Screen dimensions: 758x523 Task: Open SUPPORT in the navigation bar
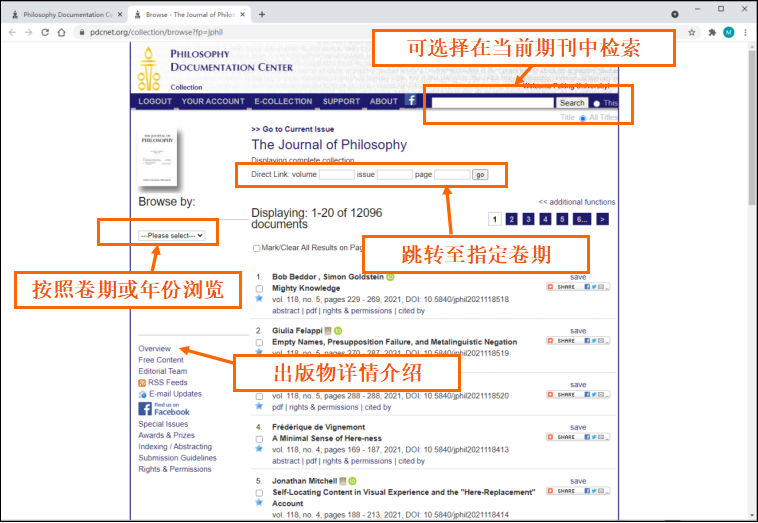[341, 102]
